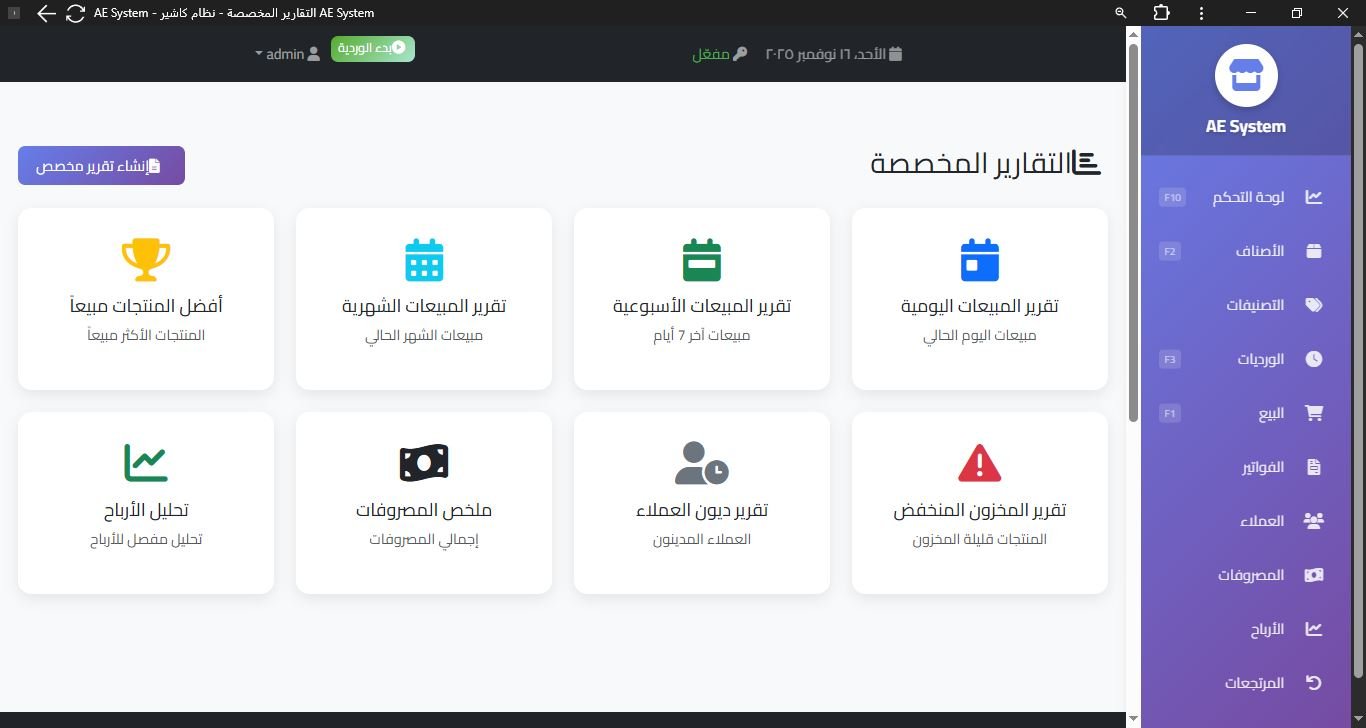Screen dimensions: 1366x728
Task: Open البيع sales cart icon
Action: click(x=1314, y=413)
